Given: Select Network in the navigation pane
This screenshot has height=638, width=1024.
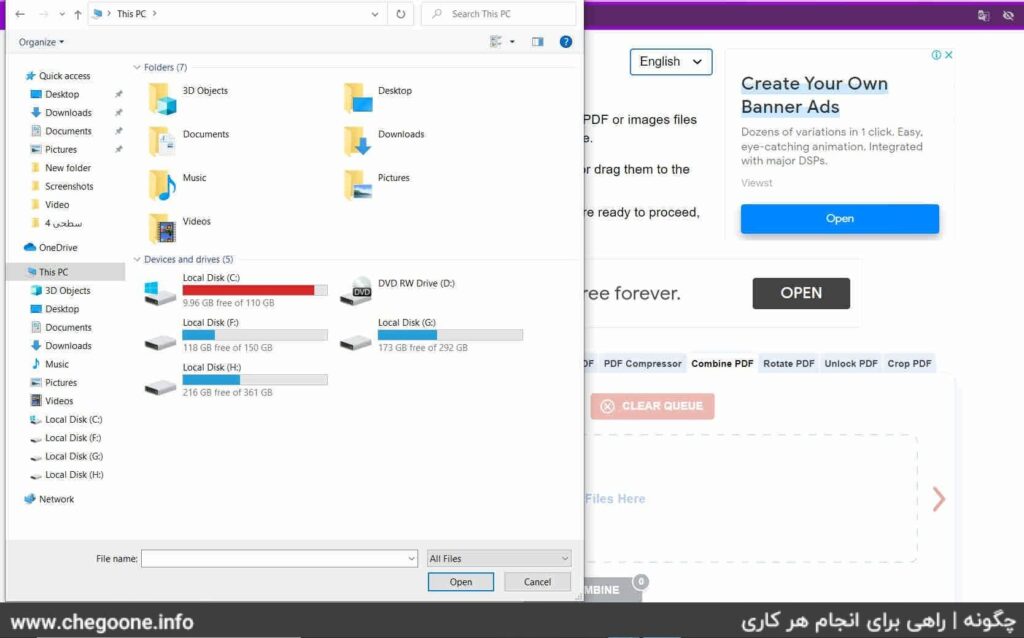Looking at the screenshot, I should tap(50, 499).
